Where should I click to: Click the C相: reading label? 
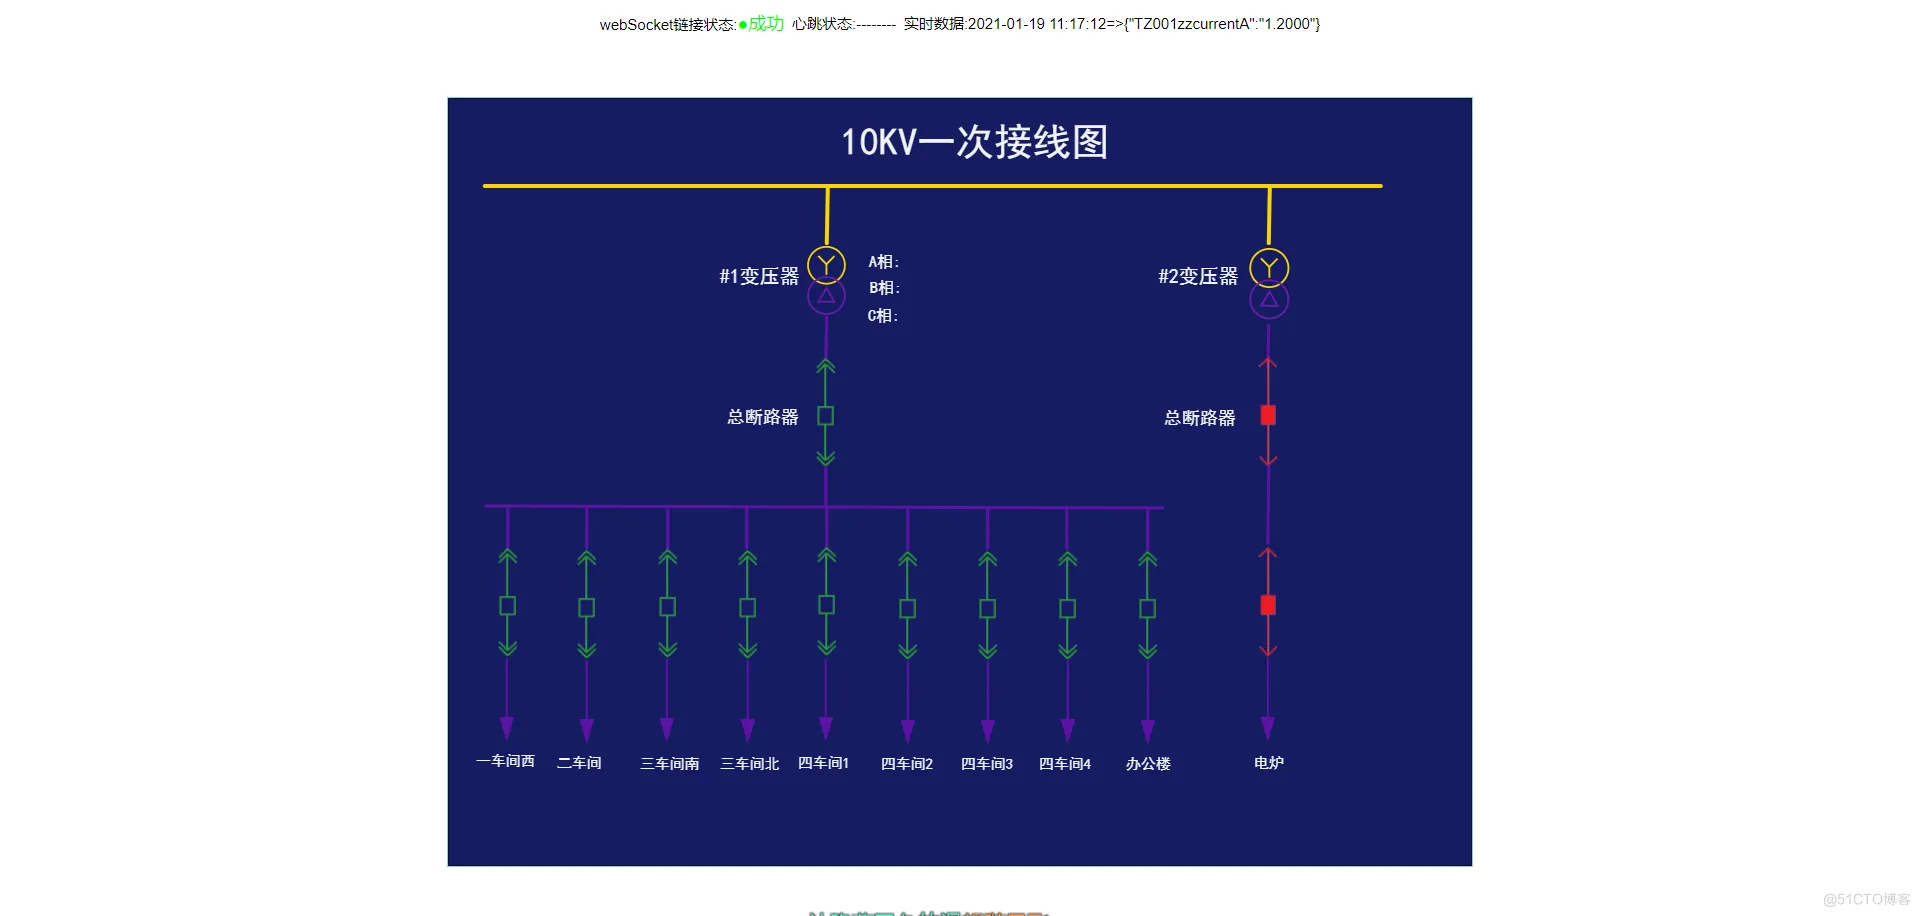pos(883,316)
